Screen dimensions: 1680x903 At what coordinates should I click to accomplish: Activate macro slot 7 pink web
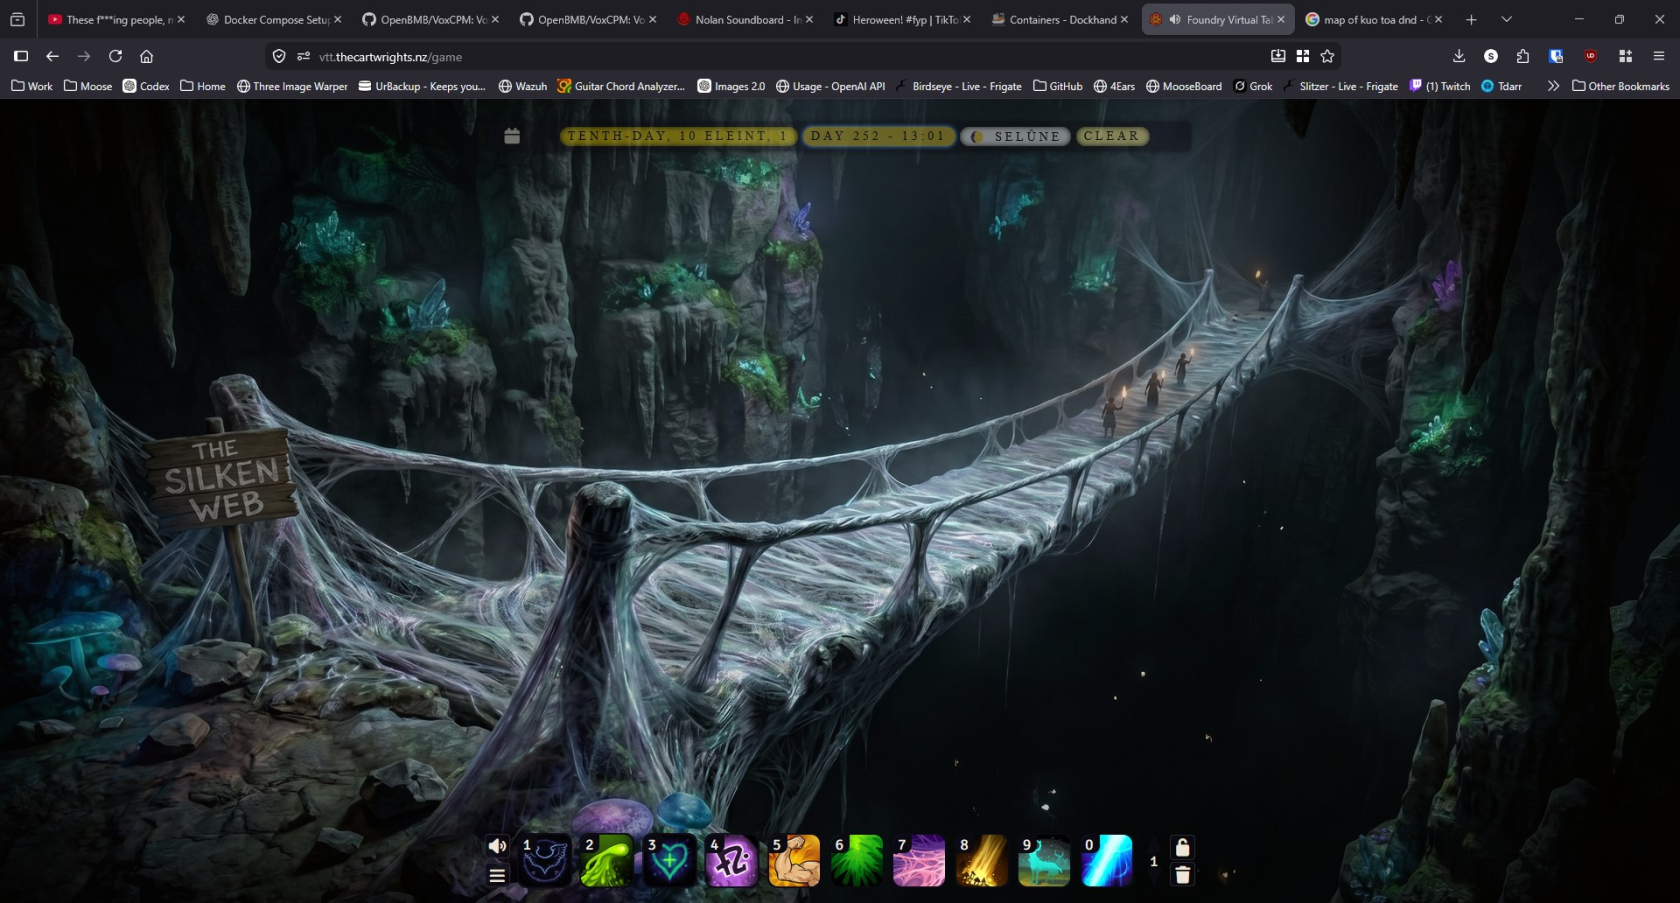pyautogui.click(x=920, y=861)
